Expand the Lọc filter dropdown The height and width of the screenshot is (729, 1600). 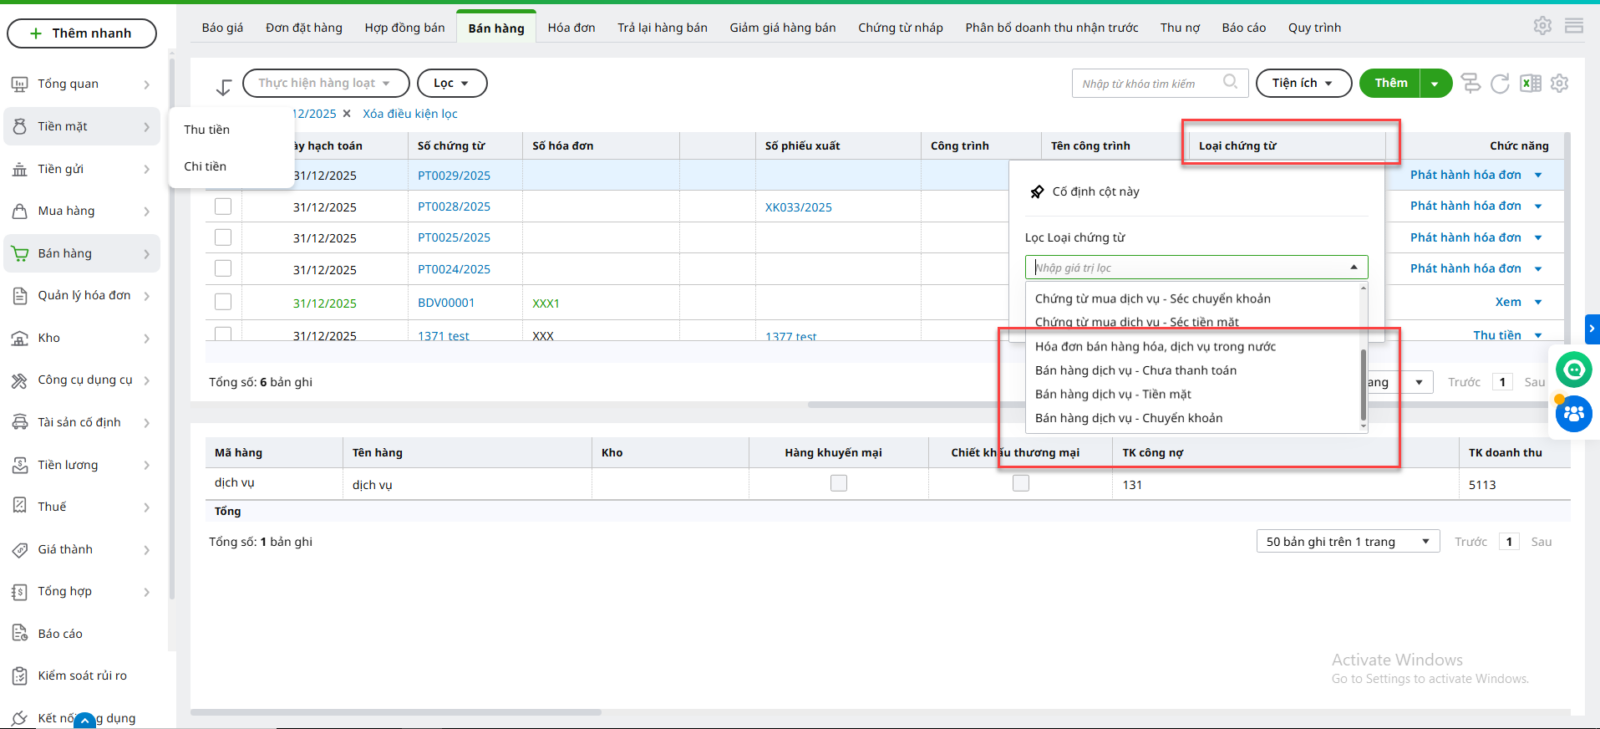coord(451,83)
